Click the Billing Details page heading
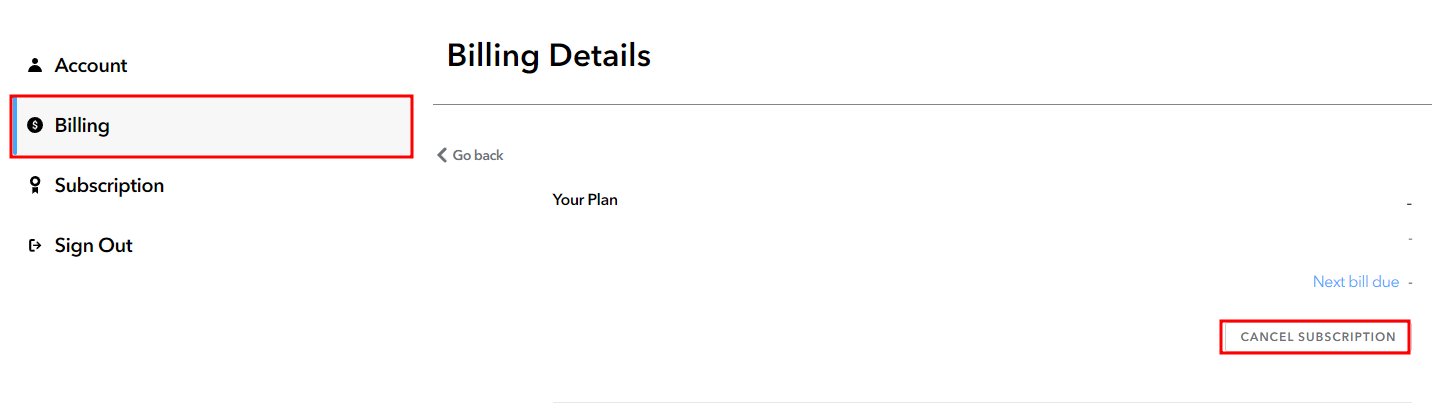The image size is (1432, 415). (548, 55)
